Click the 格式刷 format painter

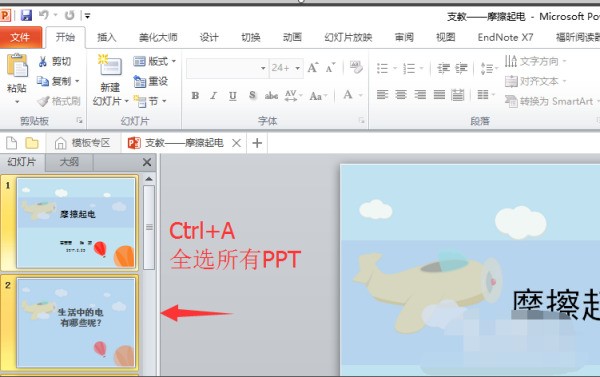point(59,101)
